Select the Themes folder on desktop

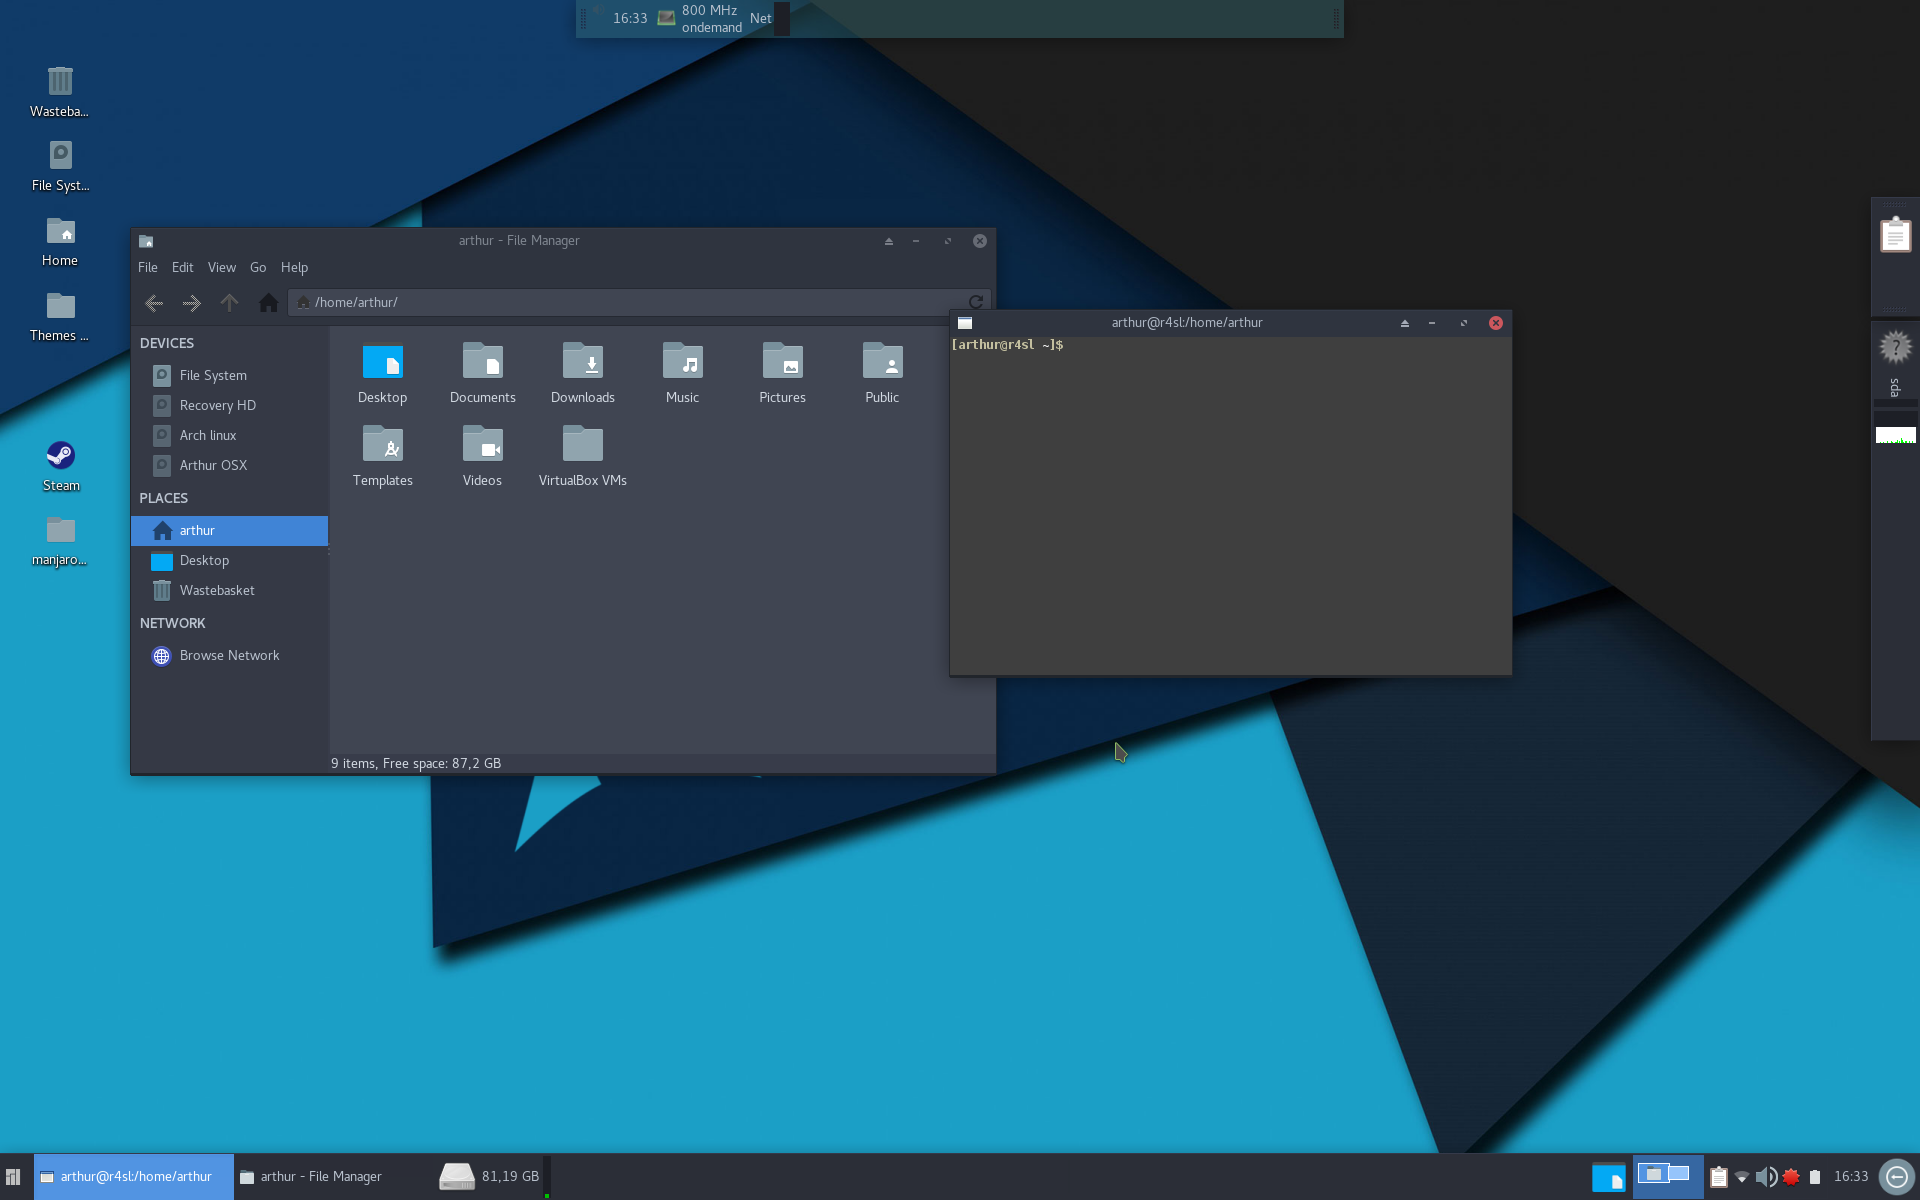(60, 316)
